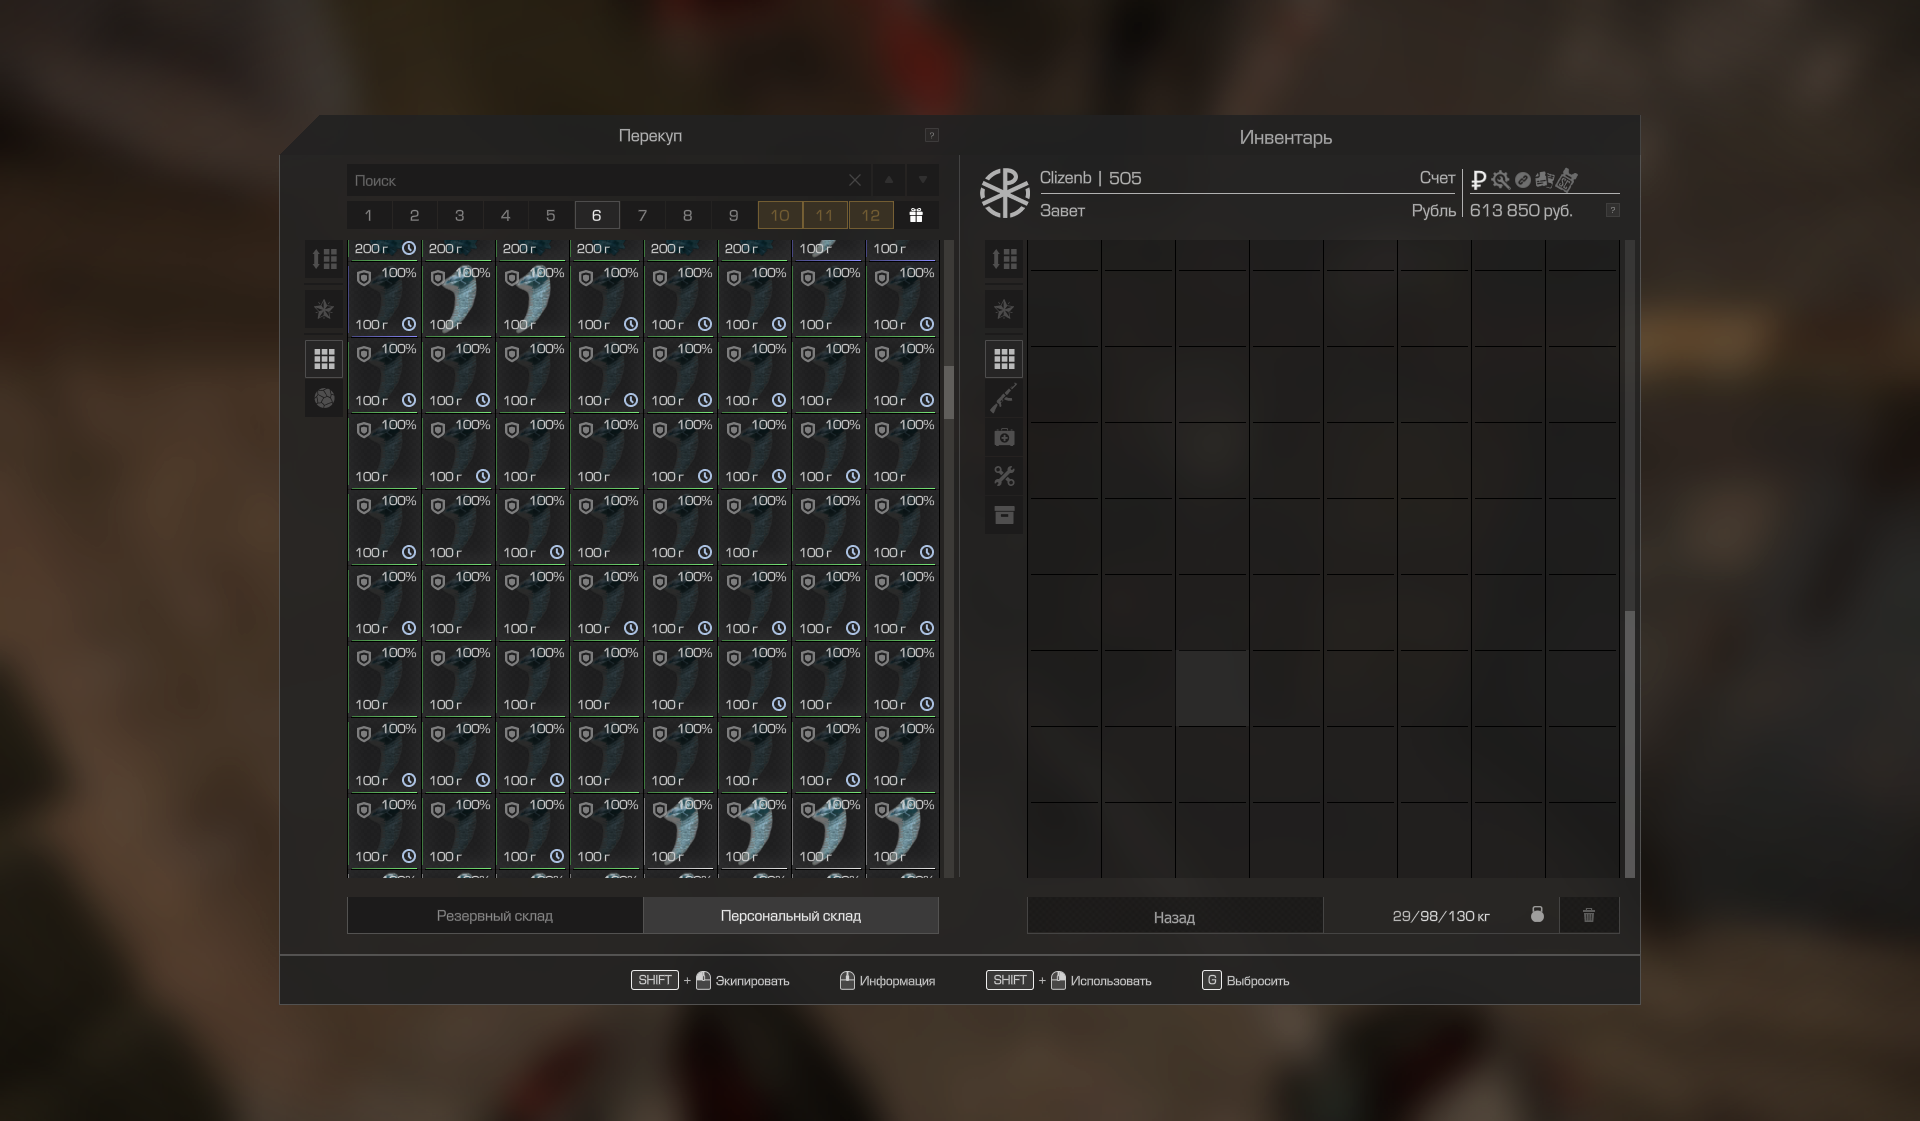The image size is (1920, 1121).
Task: Toggle the weight lock icon
Action: click(1537, 915)
